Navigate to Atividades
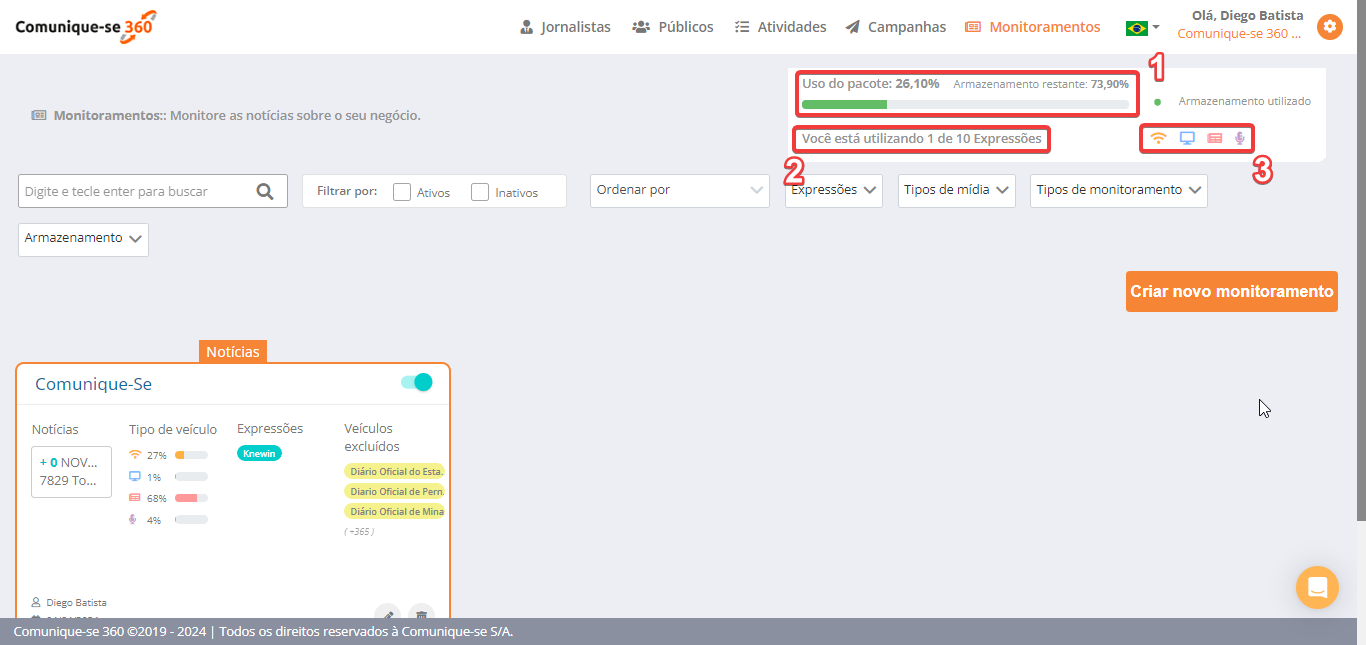 coord(781,27)
